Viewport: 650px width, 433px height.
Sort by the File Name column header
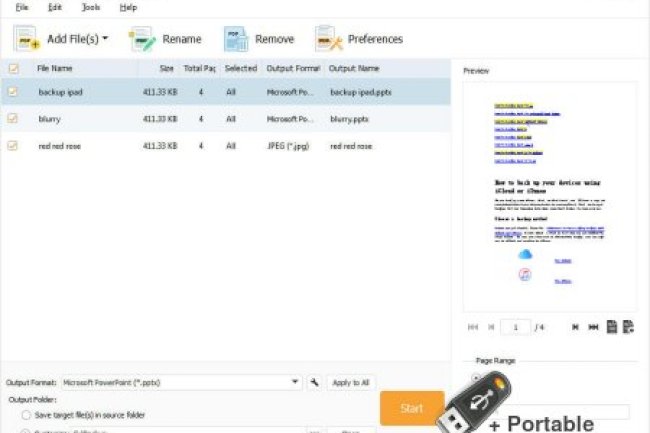(x=55, y=68)
